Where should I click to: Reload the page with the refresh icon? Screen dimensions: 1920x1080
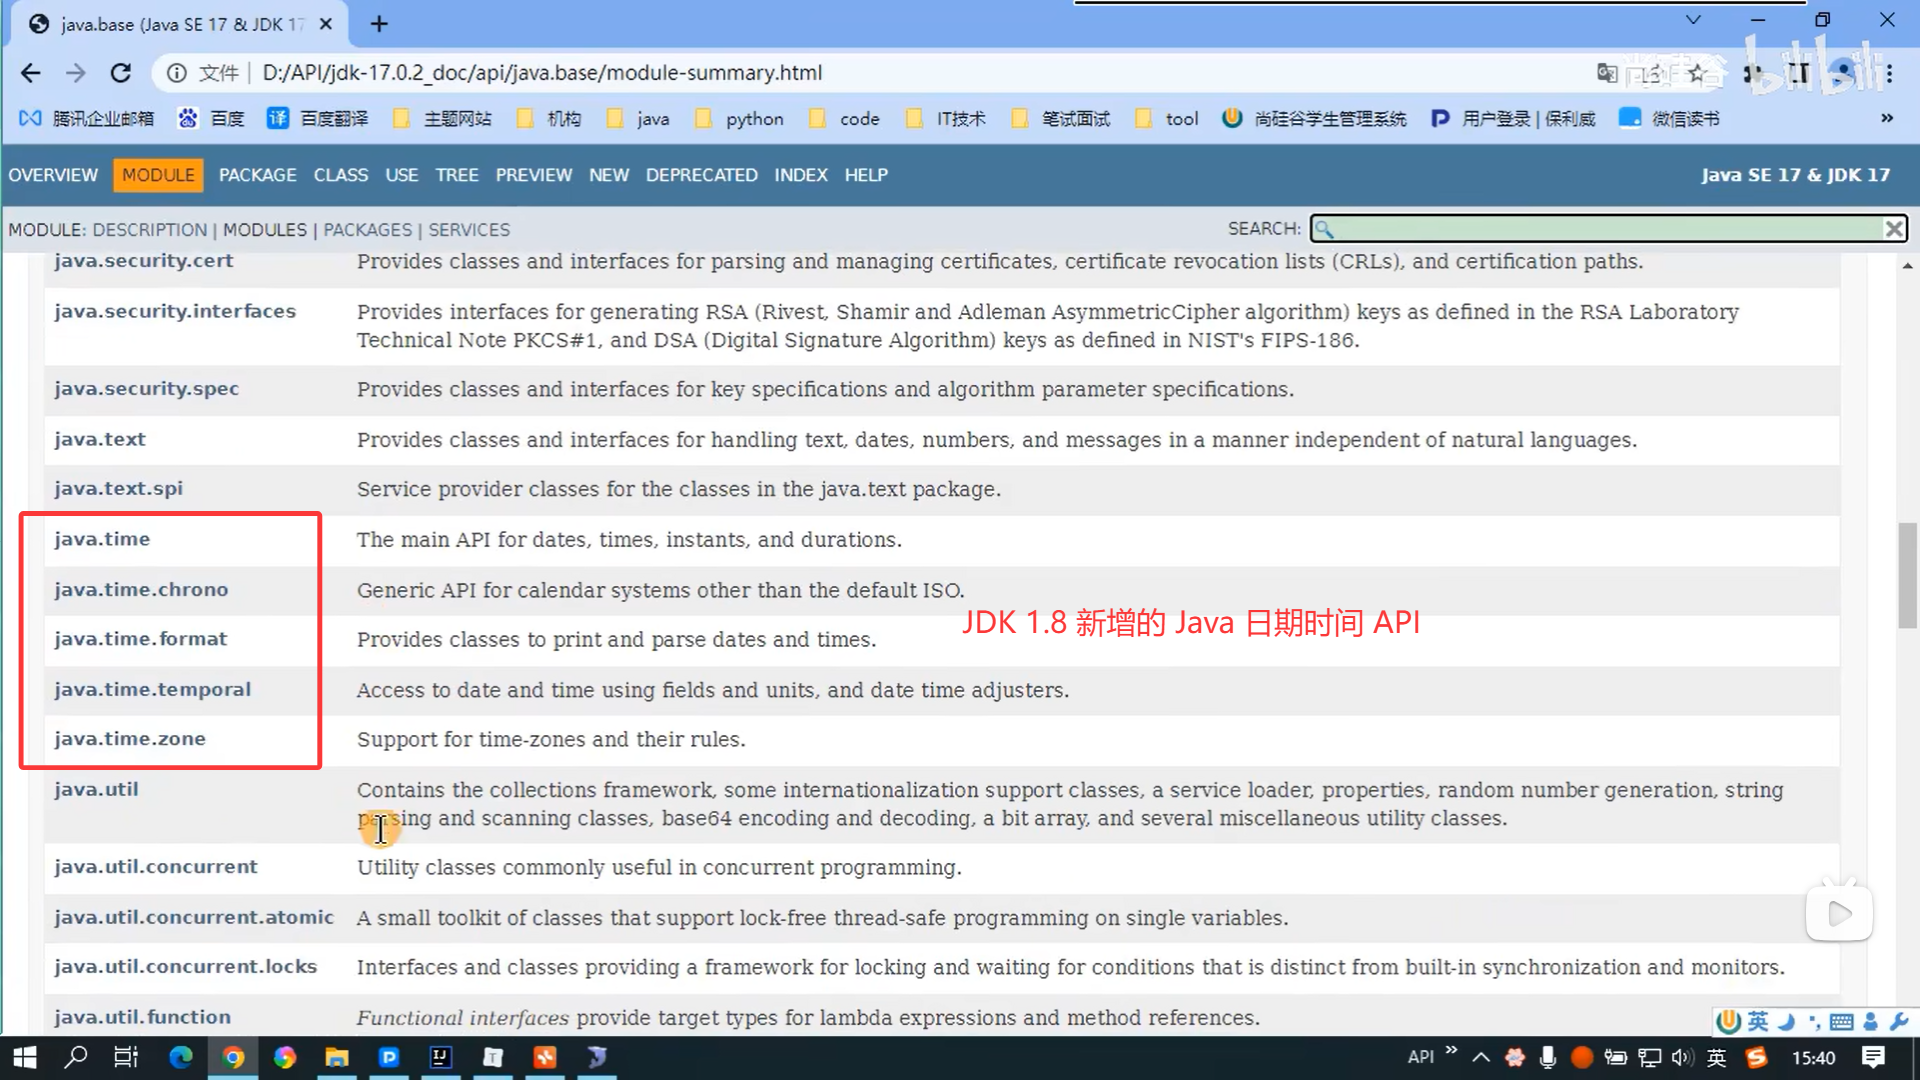[x=121, y=73]
